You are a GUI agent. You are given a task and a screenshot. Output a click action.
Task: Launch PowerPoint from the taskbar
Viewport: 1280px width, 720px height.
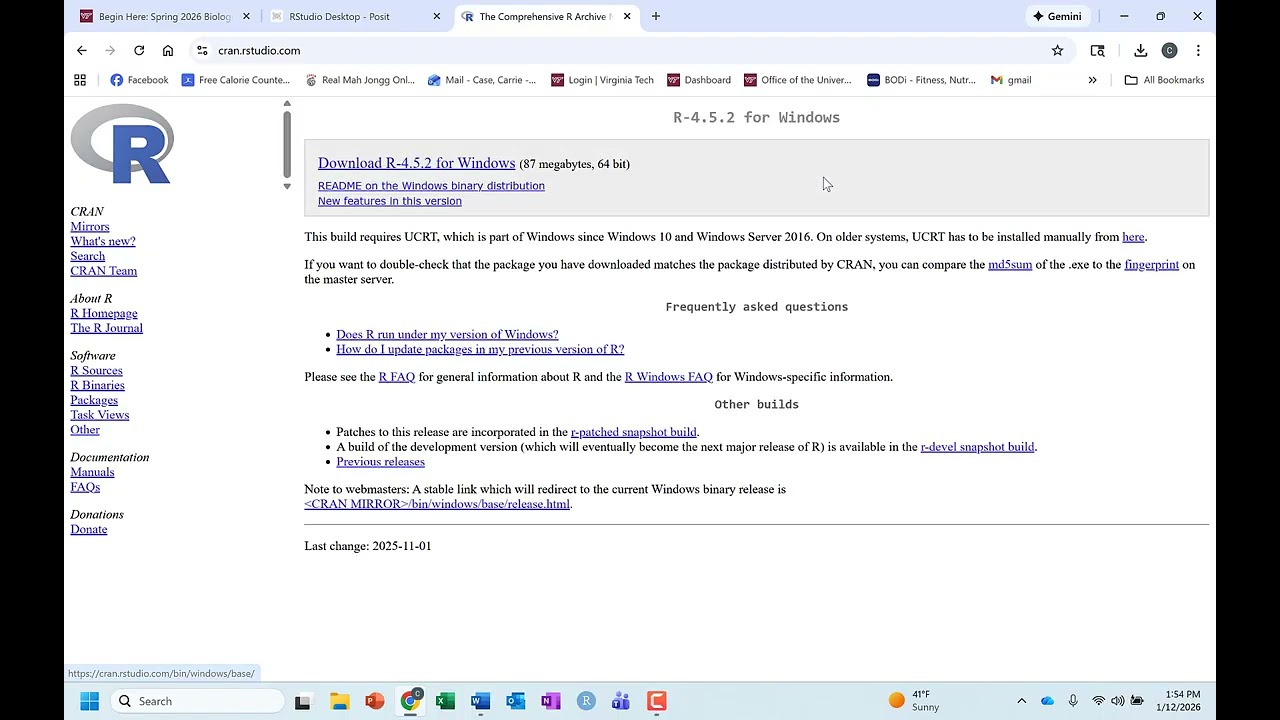(375, 701)
